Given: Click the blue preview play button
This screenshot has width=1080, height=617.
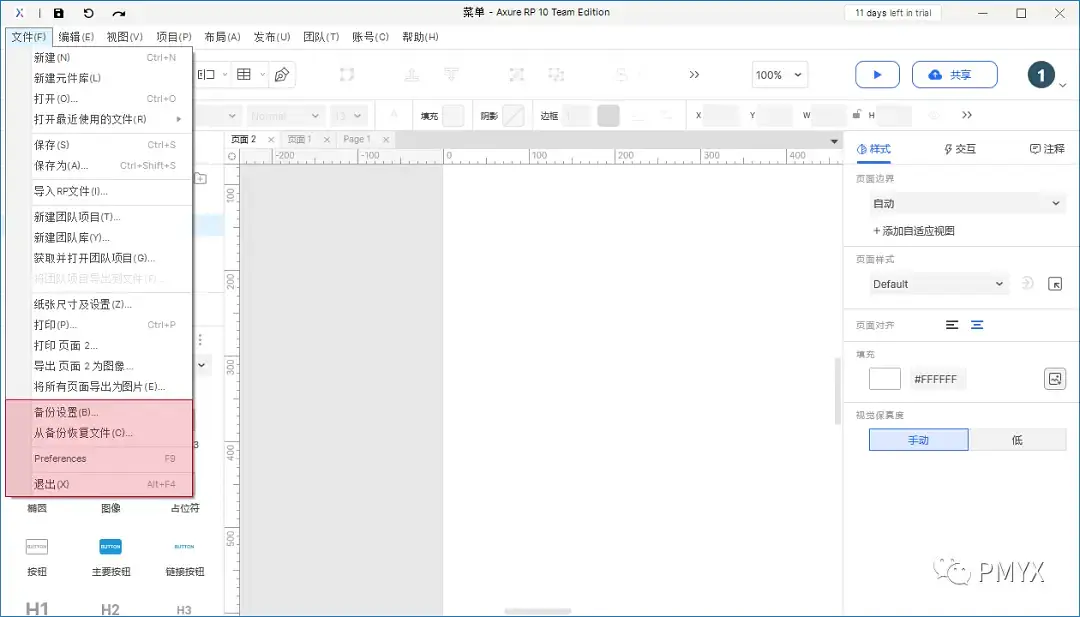Looking at the screenshot, I should point(877,74).
